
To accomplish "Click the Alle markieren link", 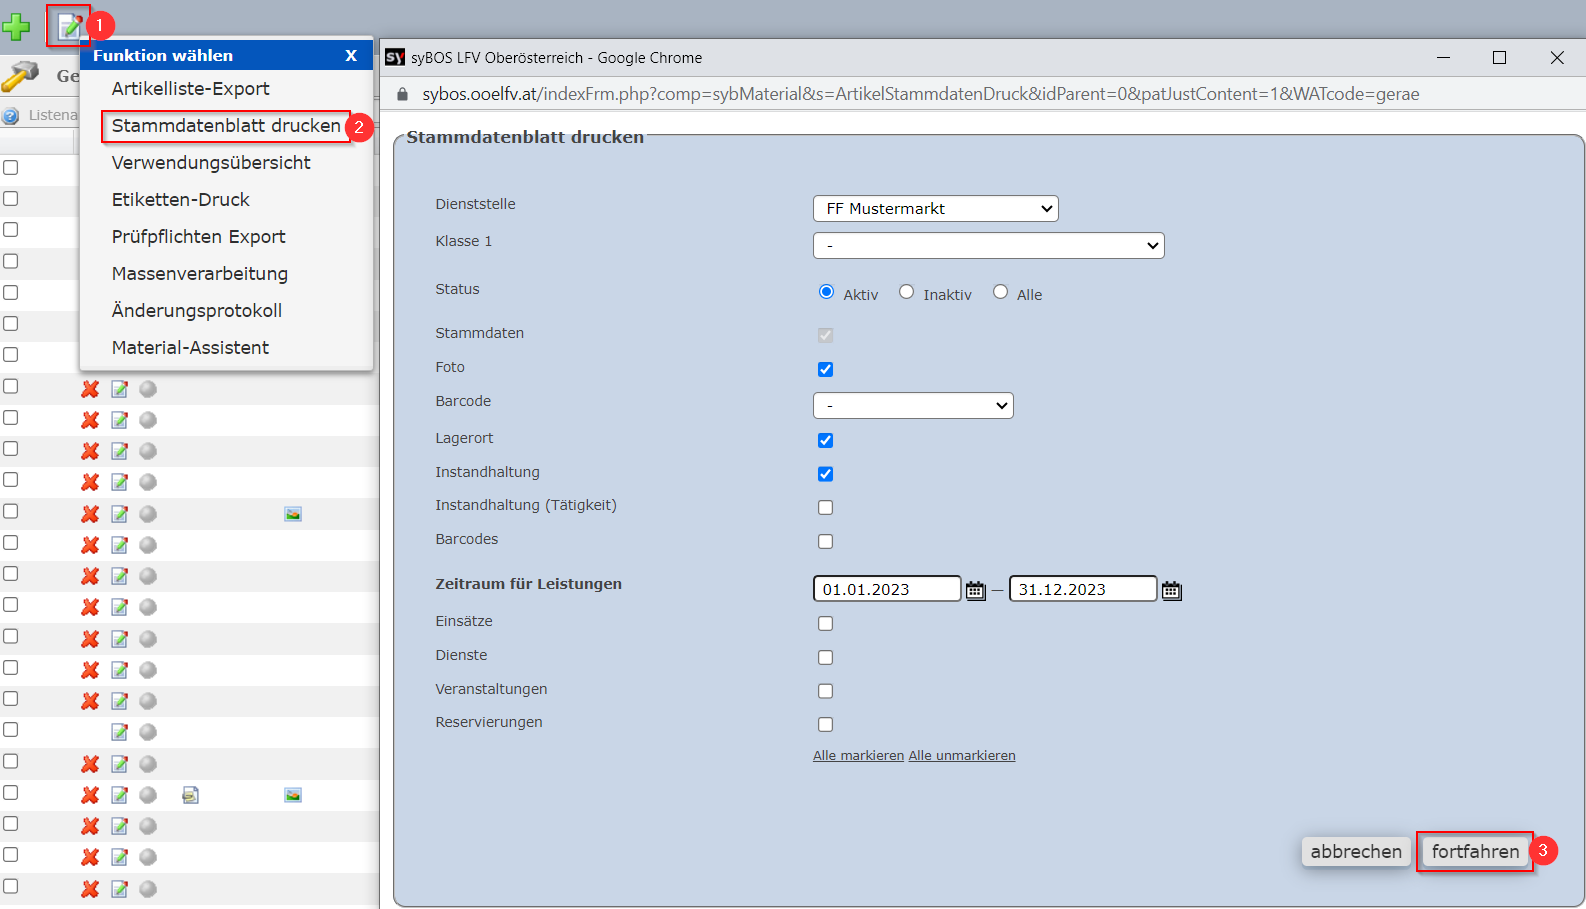I will pyautogui.click(x=858, y=756).
